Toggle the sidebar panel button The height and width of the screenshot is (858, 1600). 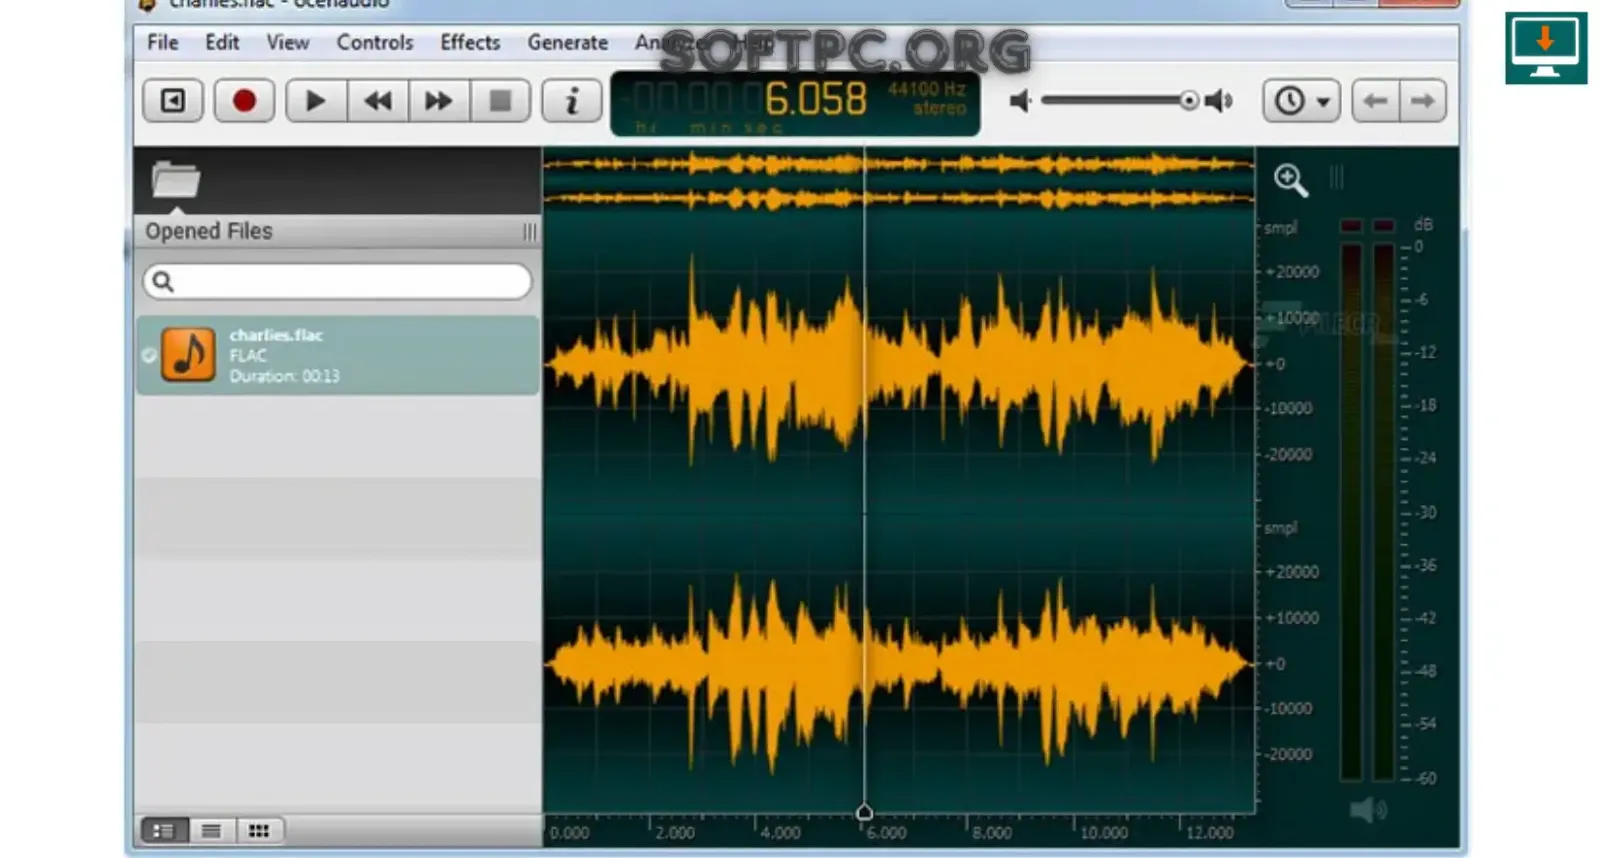173,101
